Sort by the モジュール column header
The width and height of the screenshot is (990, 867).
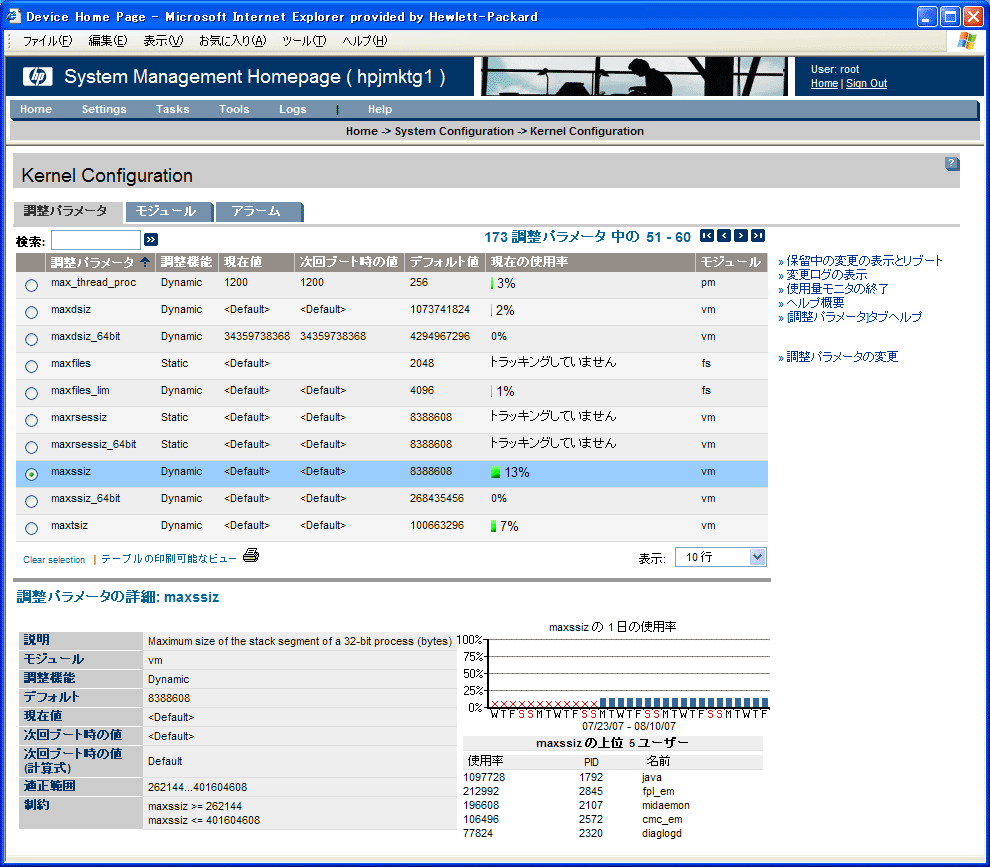coord(731,261)
